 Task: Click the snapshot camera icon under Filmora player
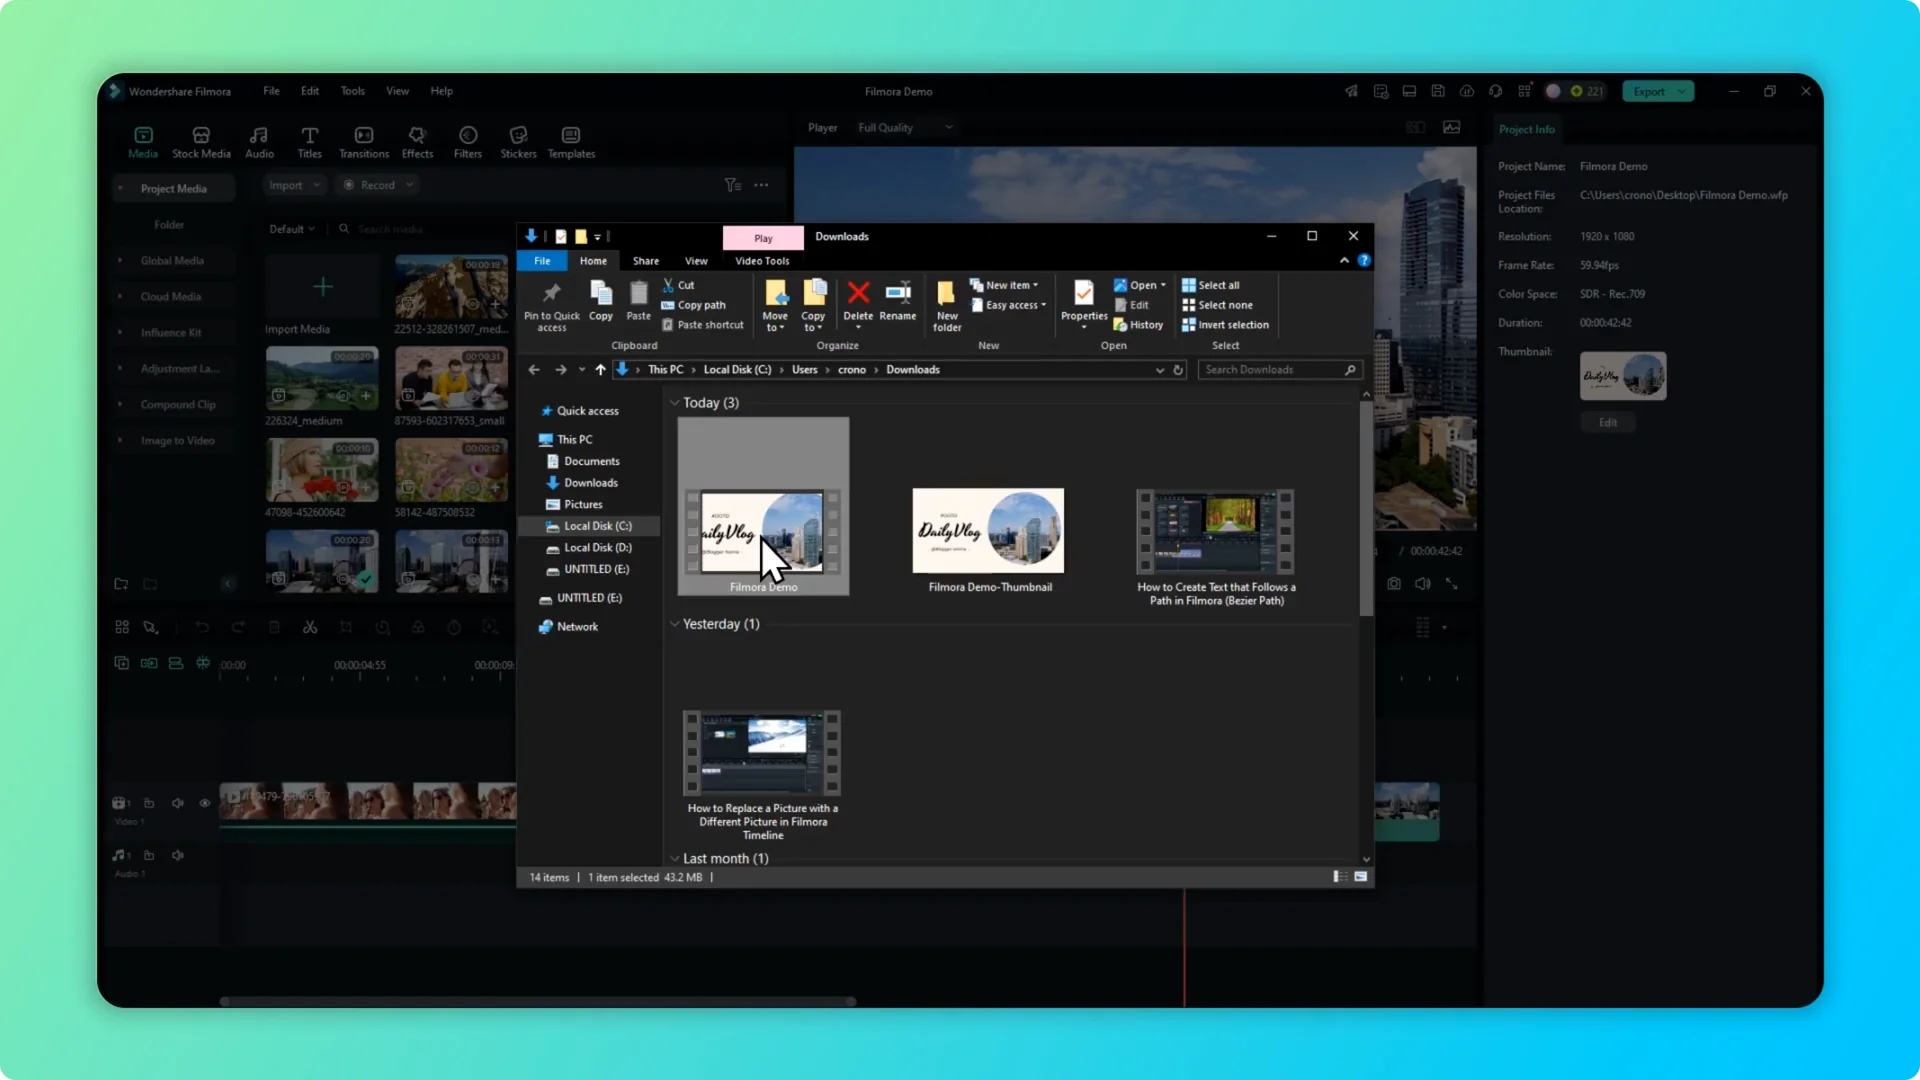[1394, 583]
